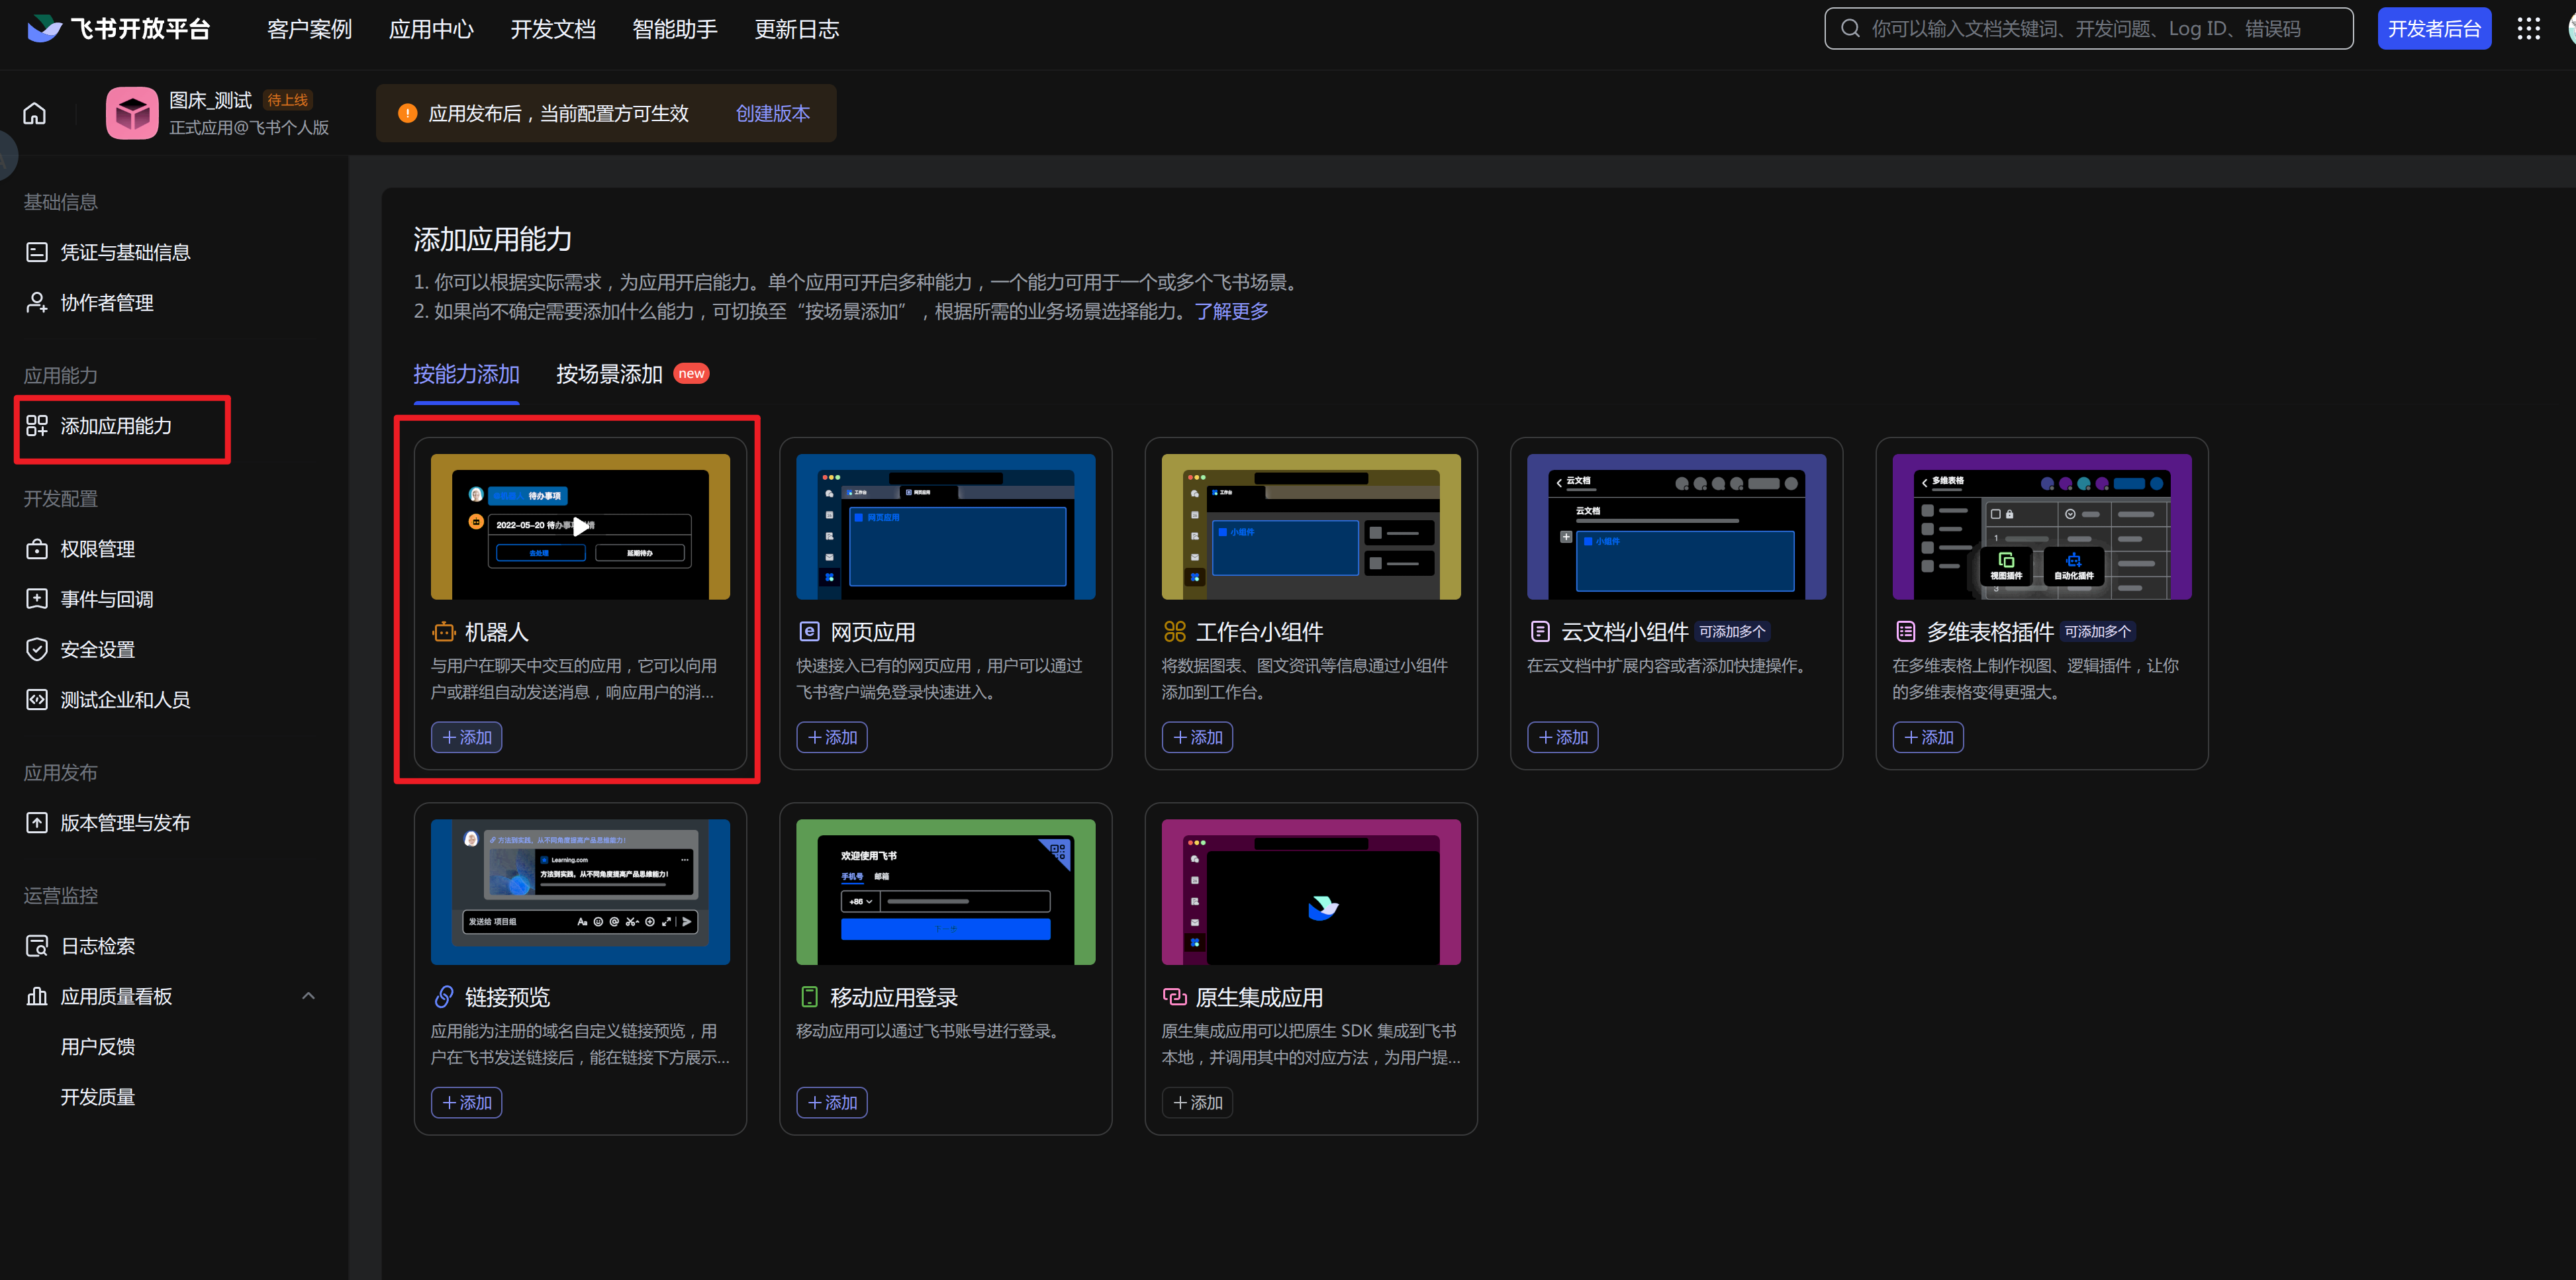The width and height of the screenshot is (2576, 1280).
Task: Click the 日志检索 sidebar icon
Action: (x=37, y=945)
